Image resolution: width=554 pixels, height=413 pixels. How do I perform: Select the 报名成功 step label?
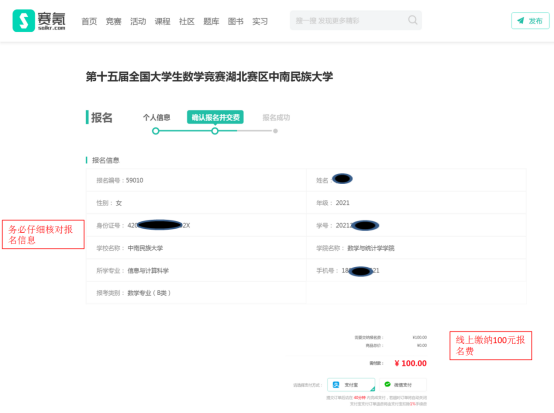coord(276,117)
